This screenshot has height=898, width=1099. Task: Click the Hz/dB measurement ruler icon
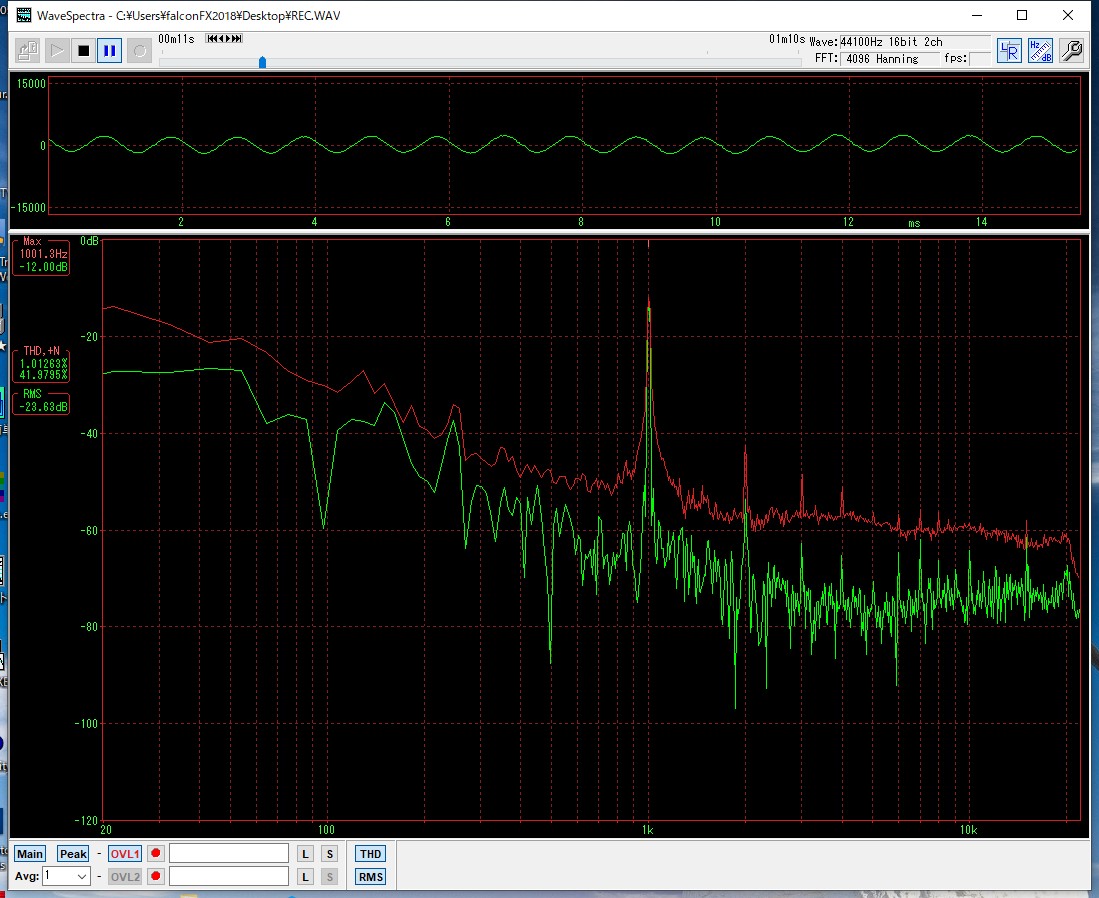(x=1040, y=50)
